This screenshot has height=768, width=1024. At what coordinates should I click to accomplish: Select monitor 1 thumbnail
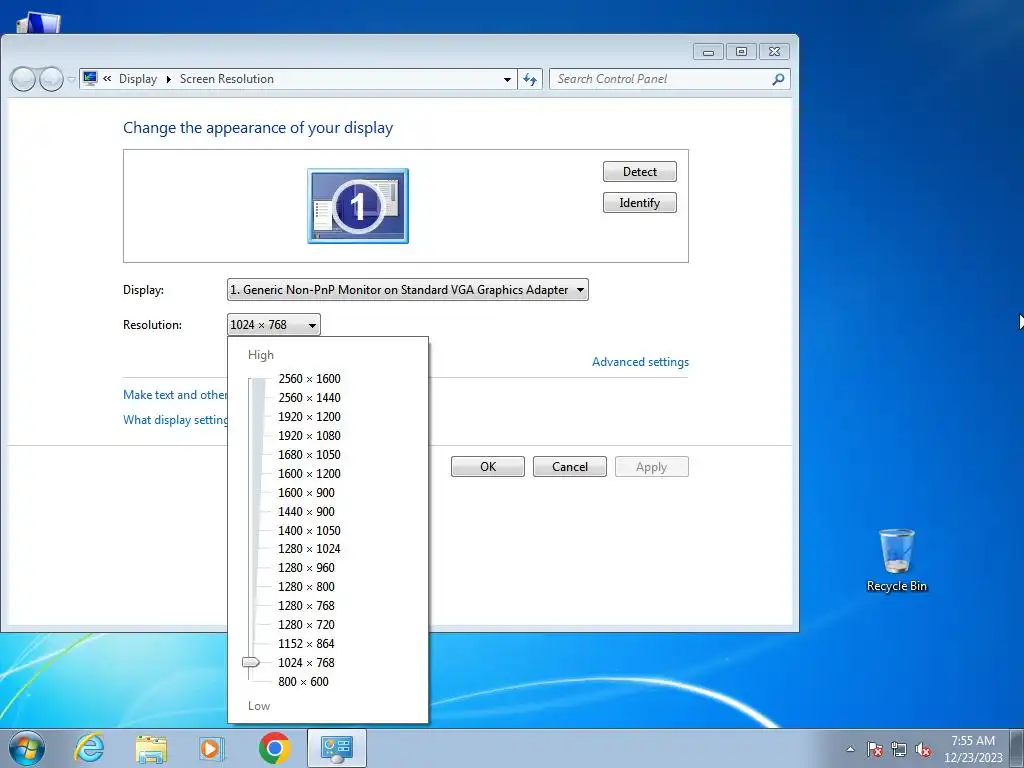click(x=358, y=206)
